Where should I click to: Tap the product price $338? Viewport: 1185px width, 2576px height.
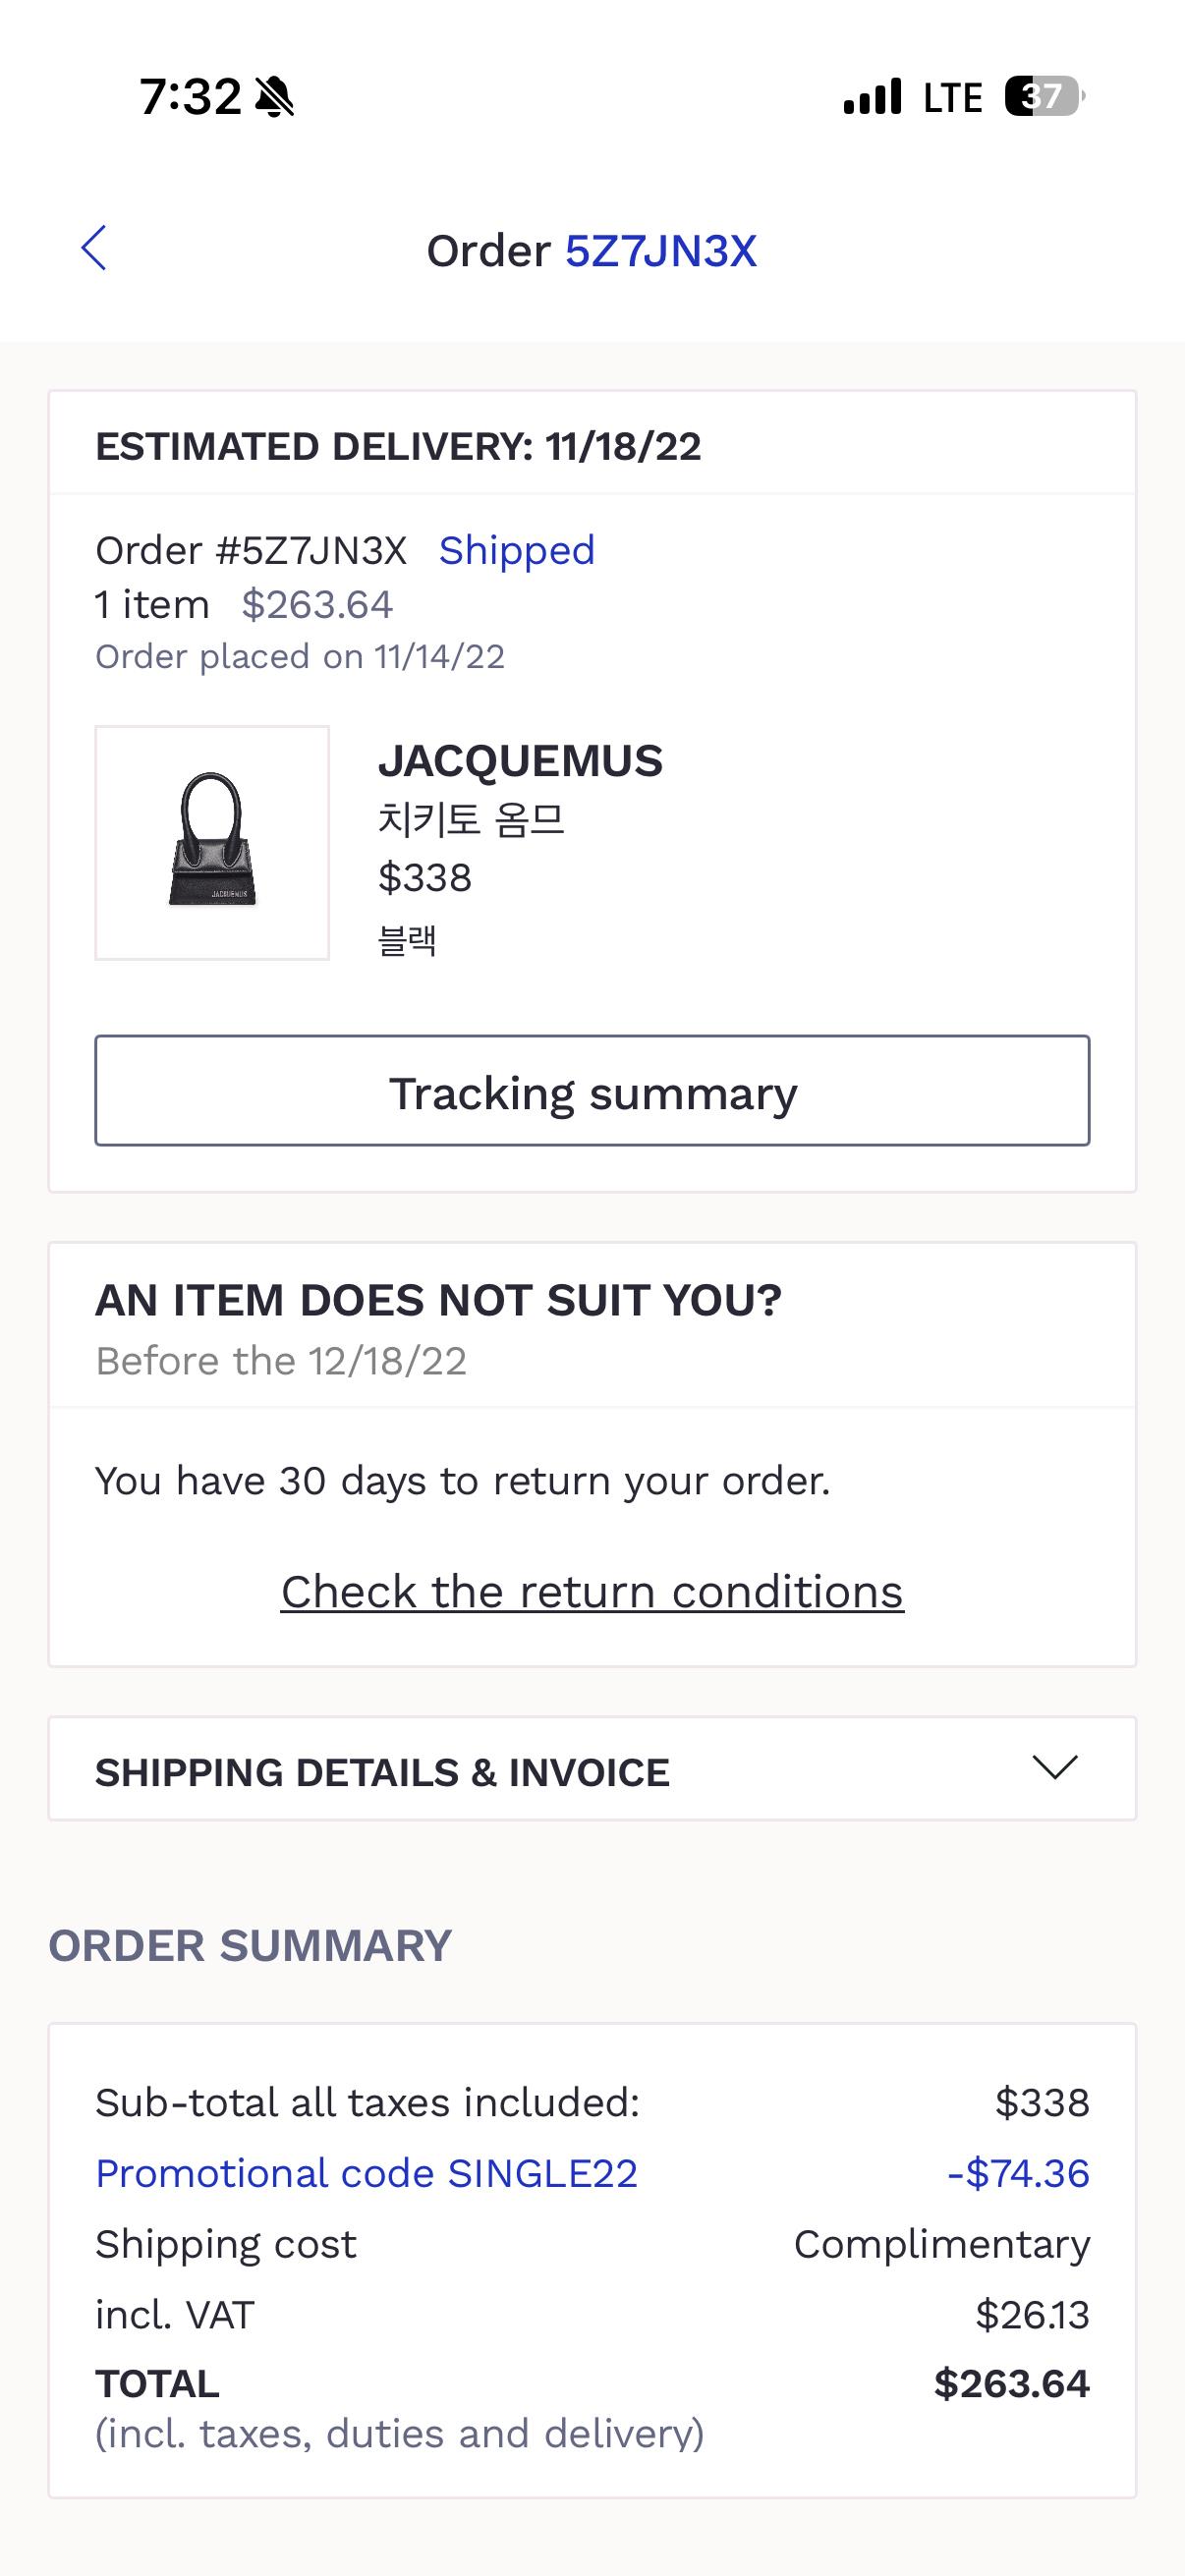[425, 878]
